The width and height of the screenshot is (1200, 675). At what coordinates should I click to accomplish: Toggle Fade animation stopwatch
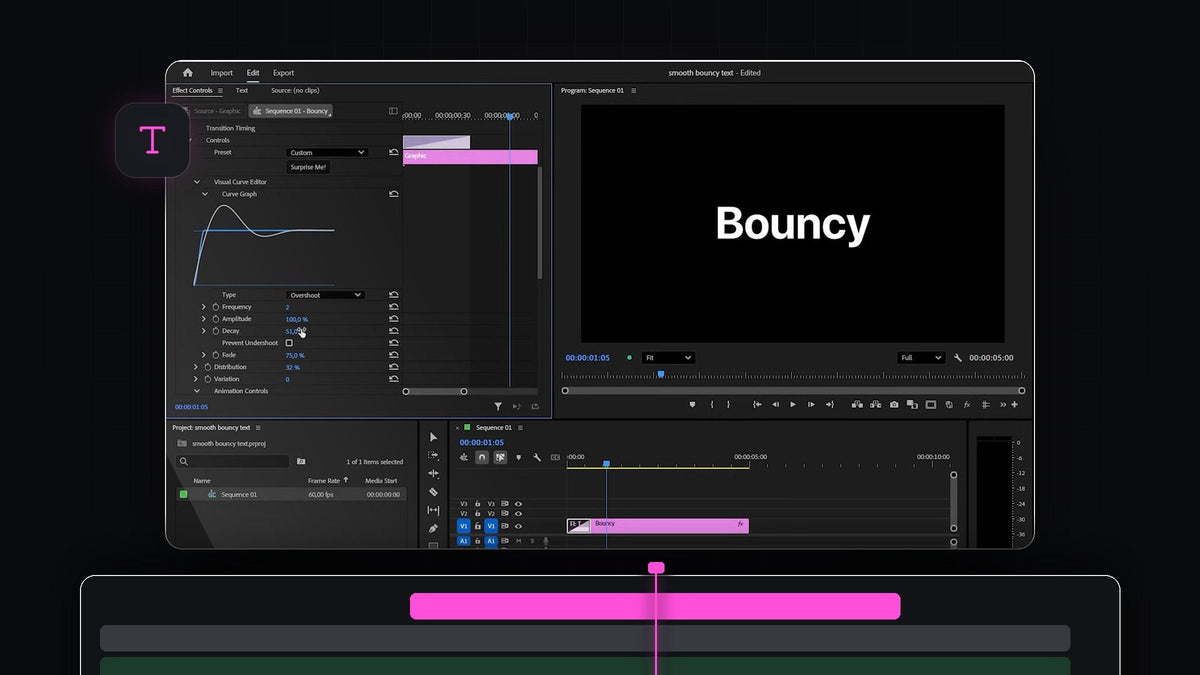215,355
